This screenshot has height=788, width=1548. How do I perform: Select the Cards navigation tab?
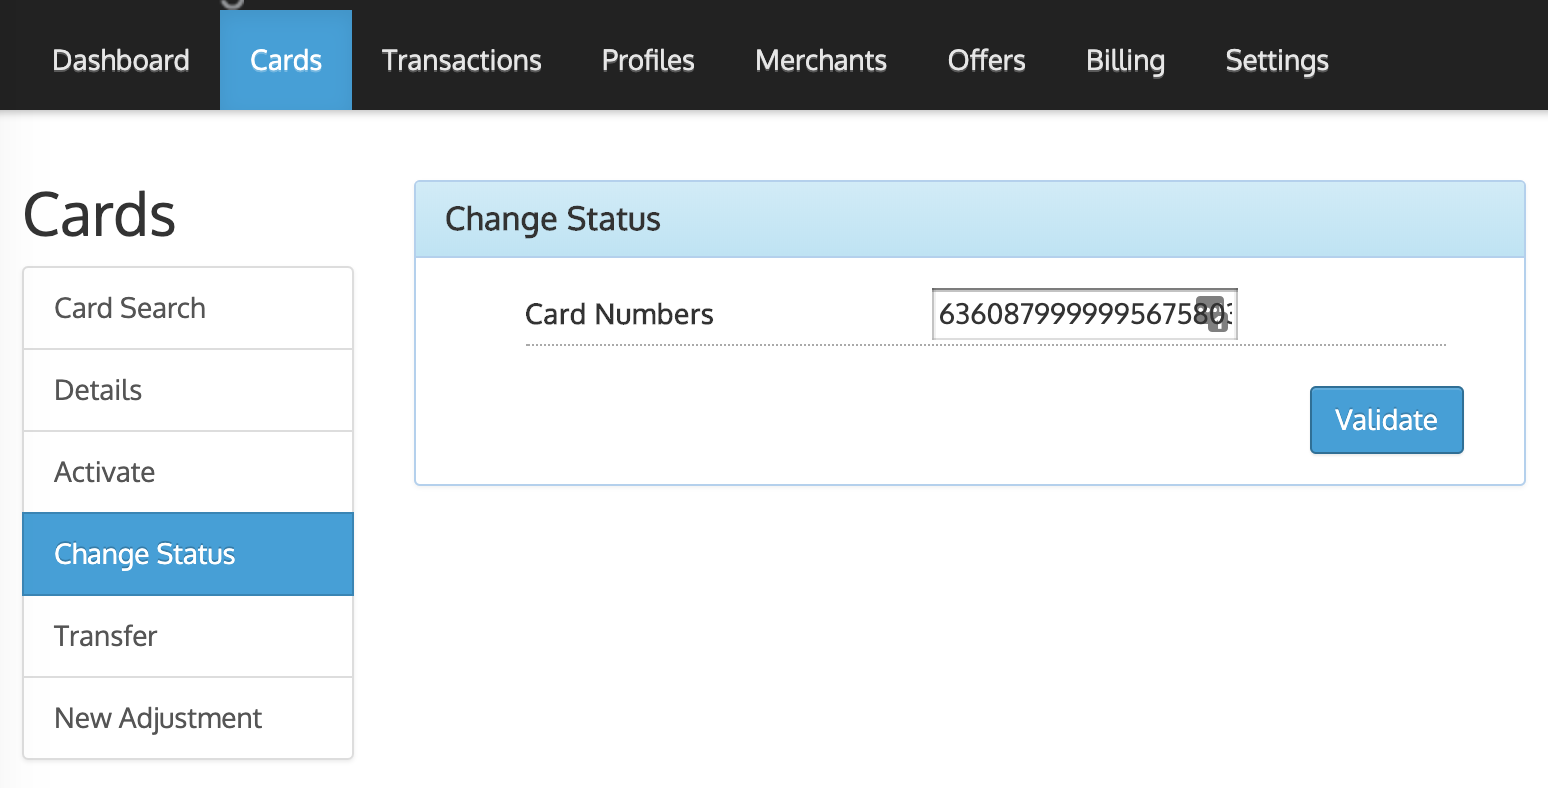point(286,61)
